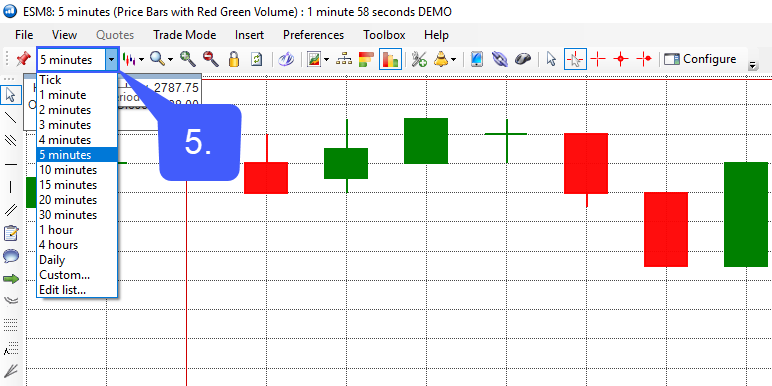Toggle the padlock lock icon
This screenshot has height=386, width=772.
[x=234, y=60]
